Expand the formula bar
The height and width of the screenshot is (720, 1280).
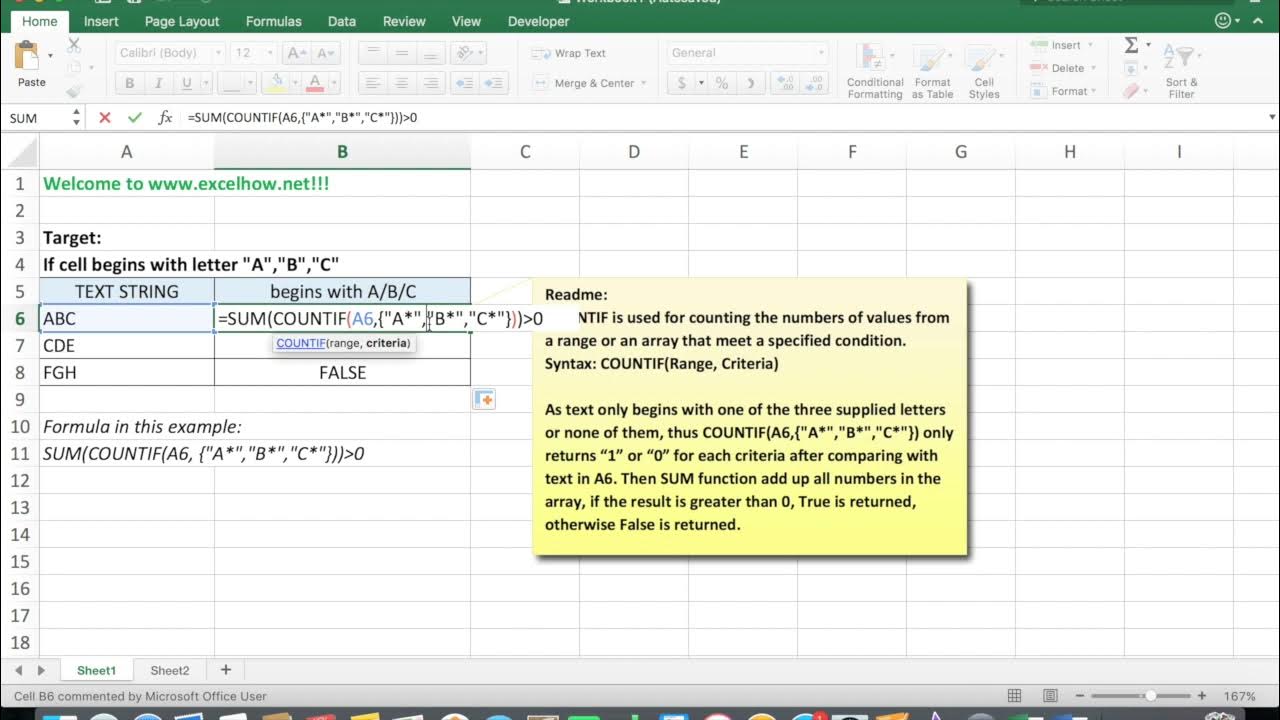(x=1270, y=118)
